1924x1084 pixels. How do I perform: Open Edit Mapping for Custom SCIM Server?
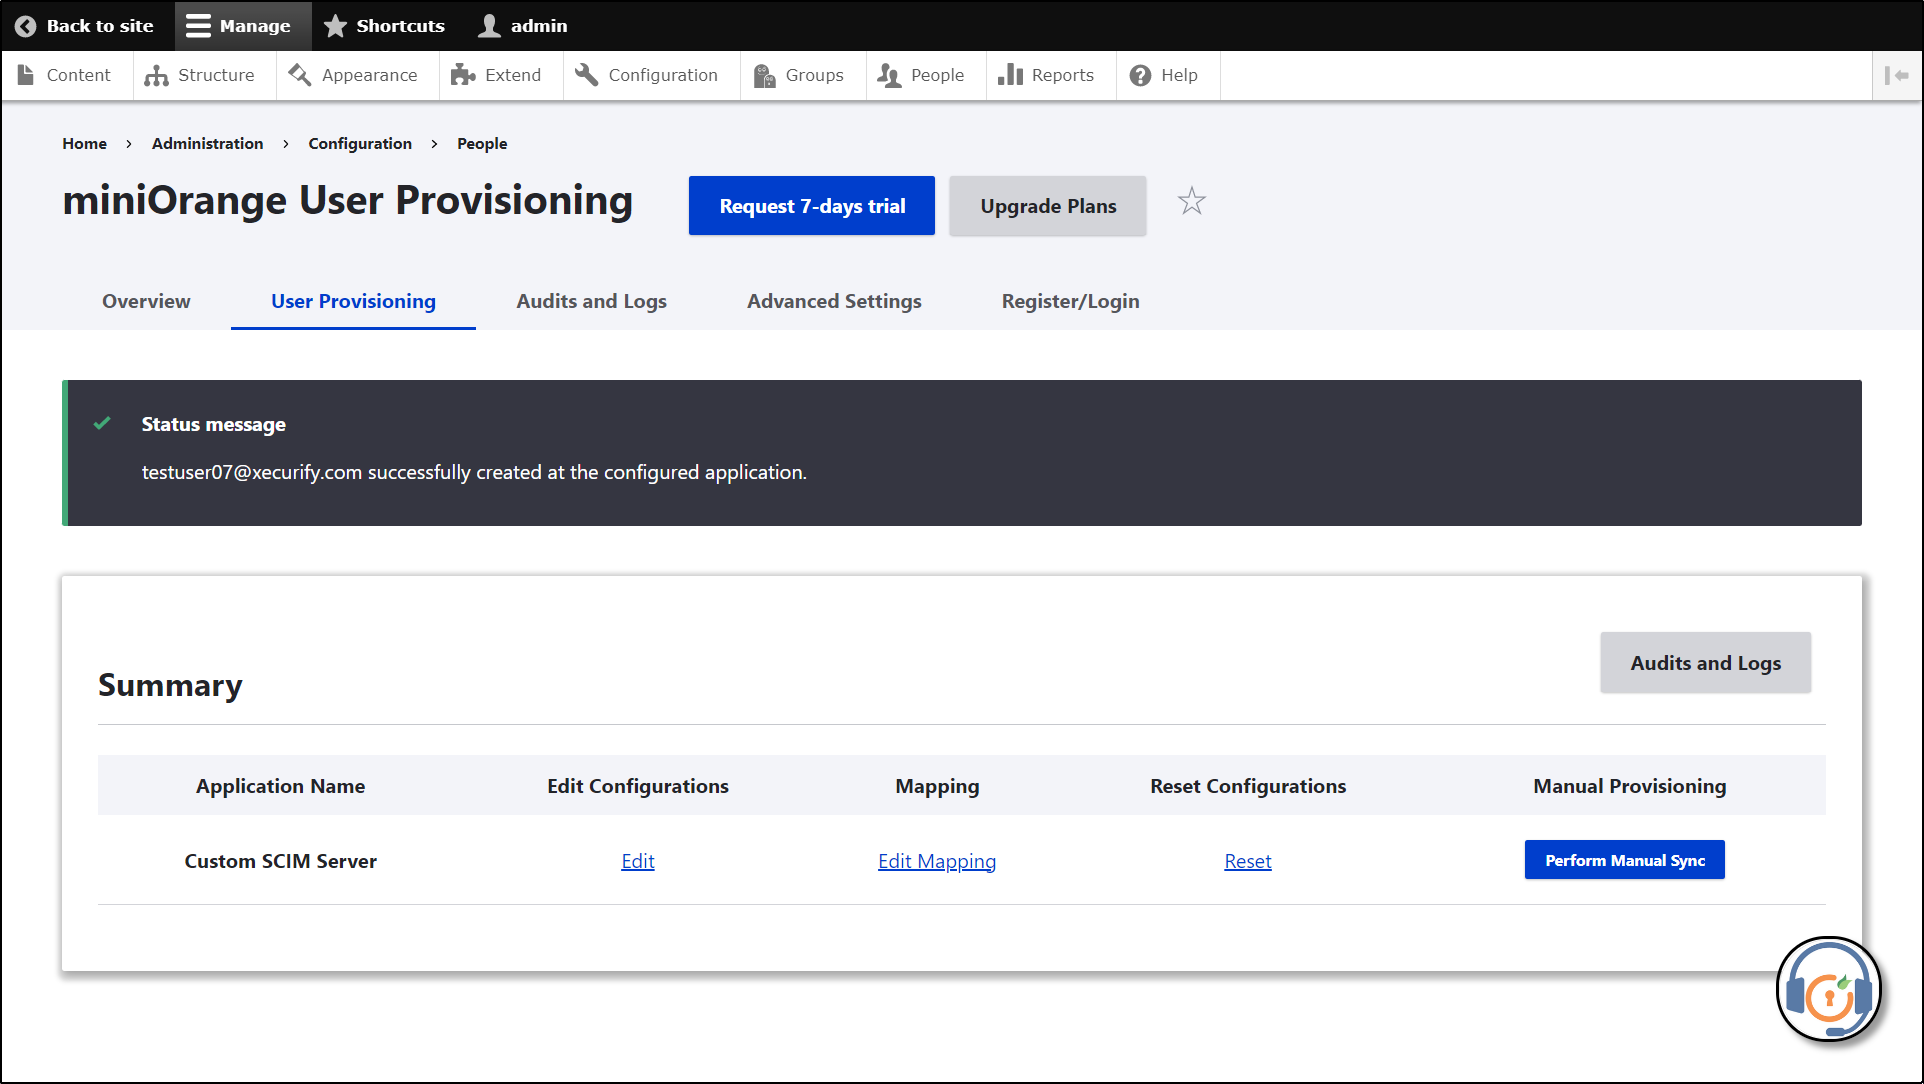click(x=936, y=860)
